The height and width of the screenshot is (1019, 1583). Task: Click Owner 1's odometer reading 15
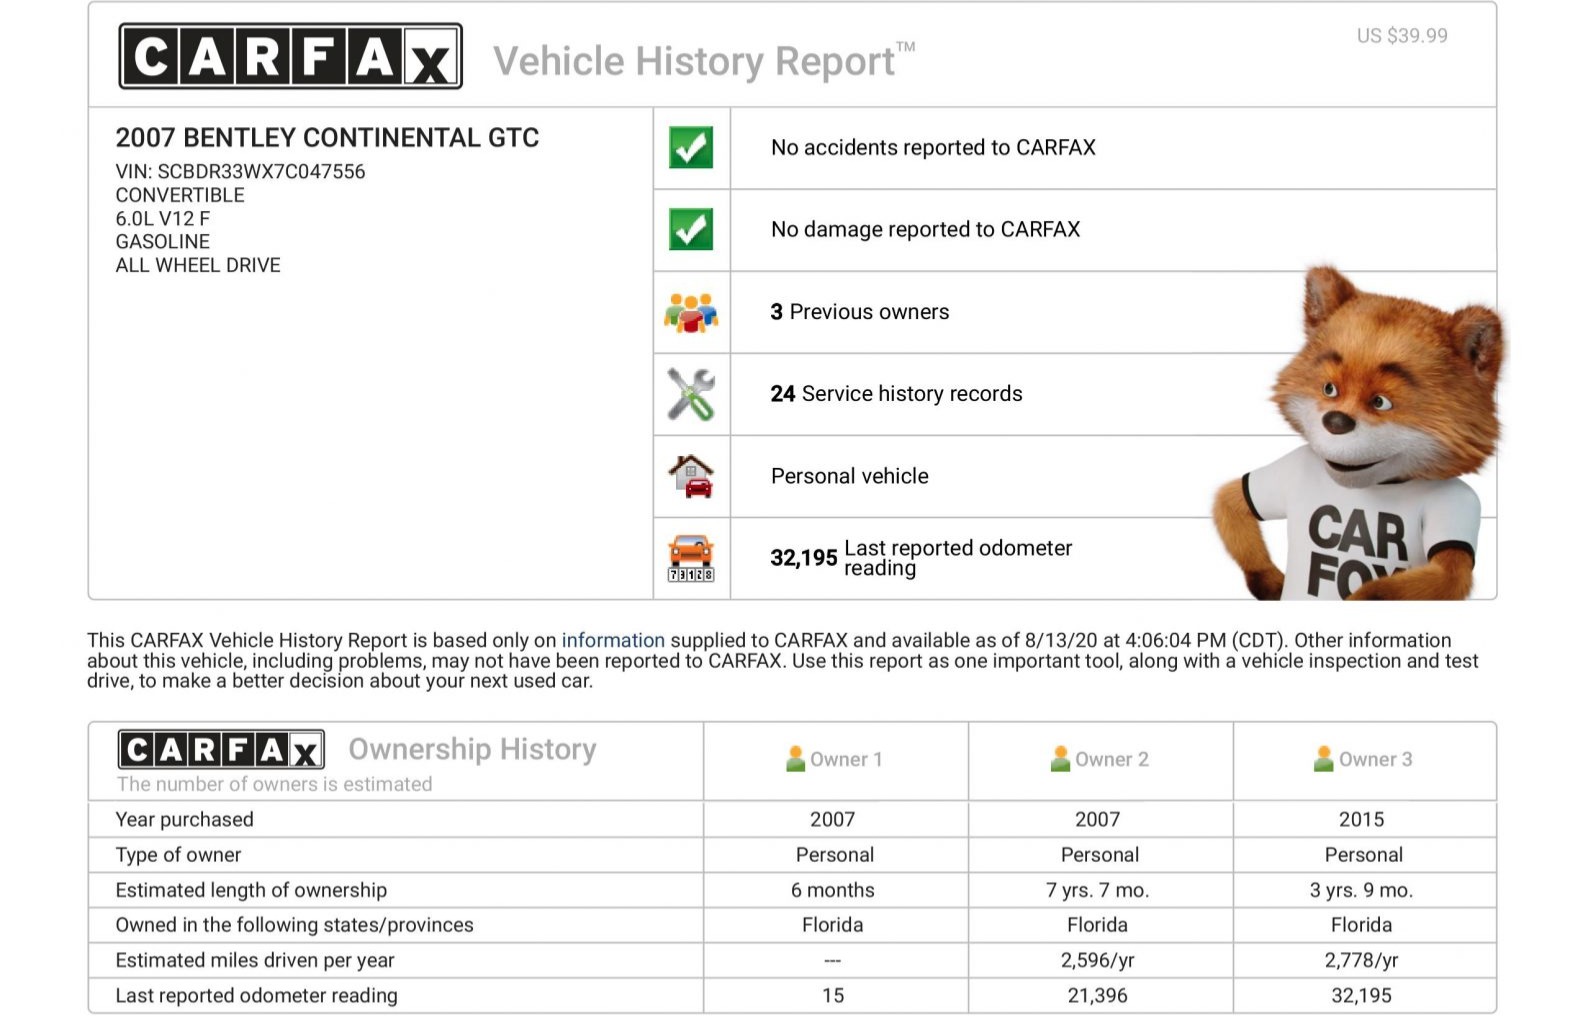(833, 995)
